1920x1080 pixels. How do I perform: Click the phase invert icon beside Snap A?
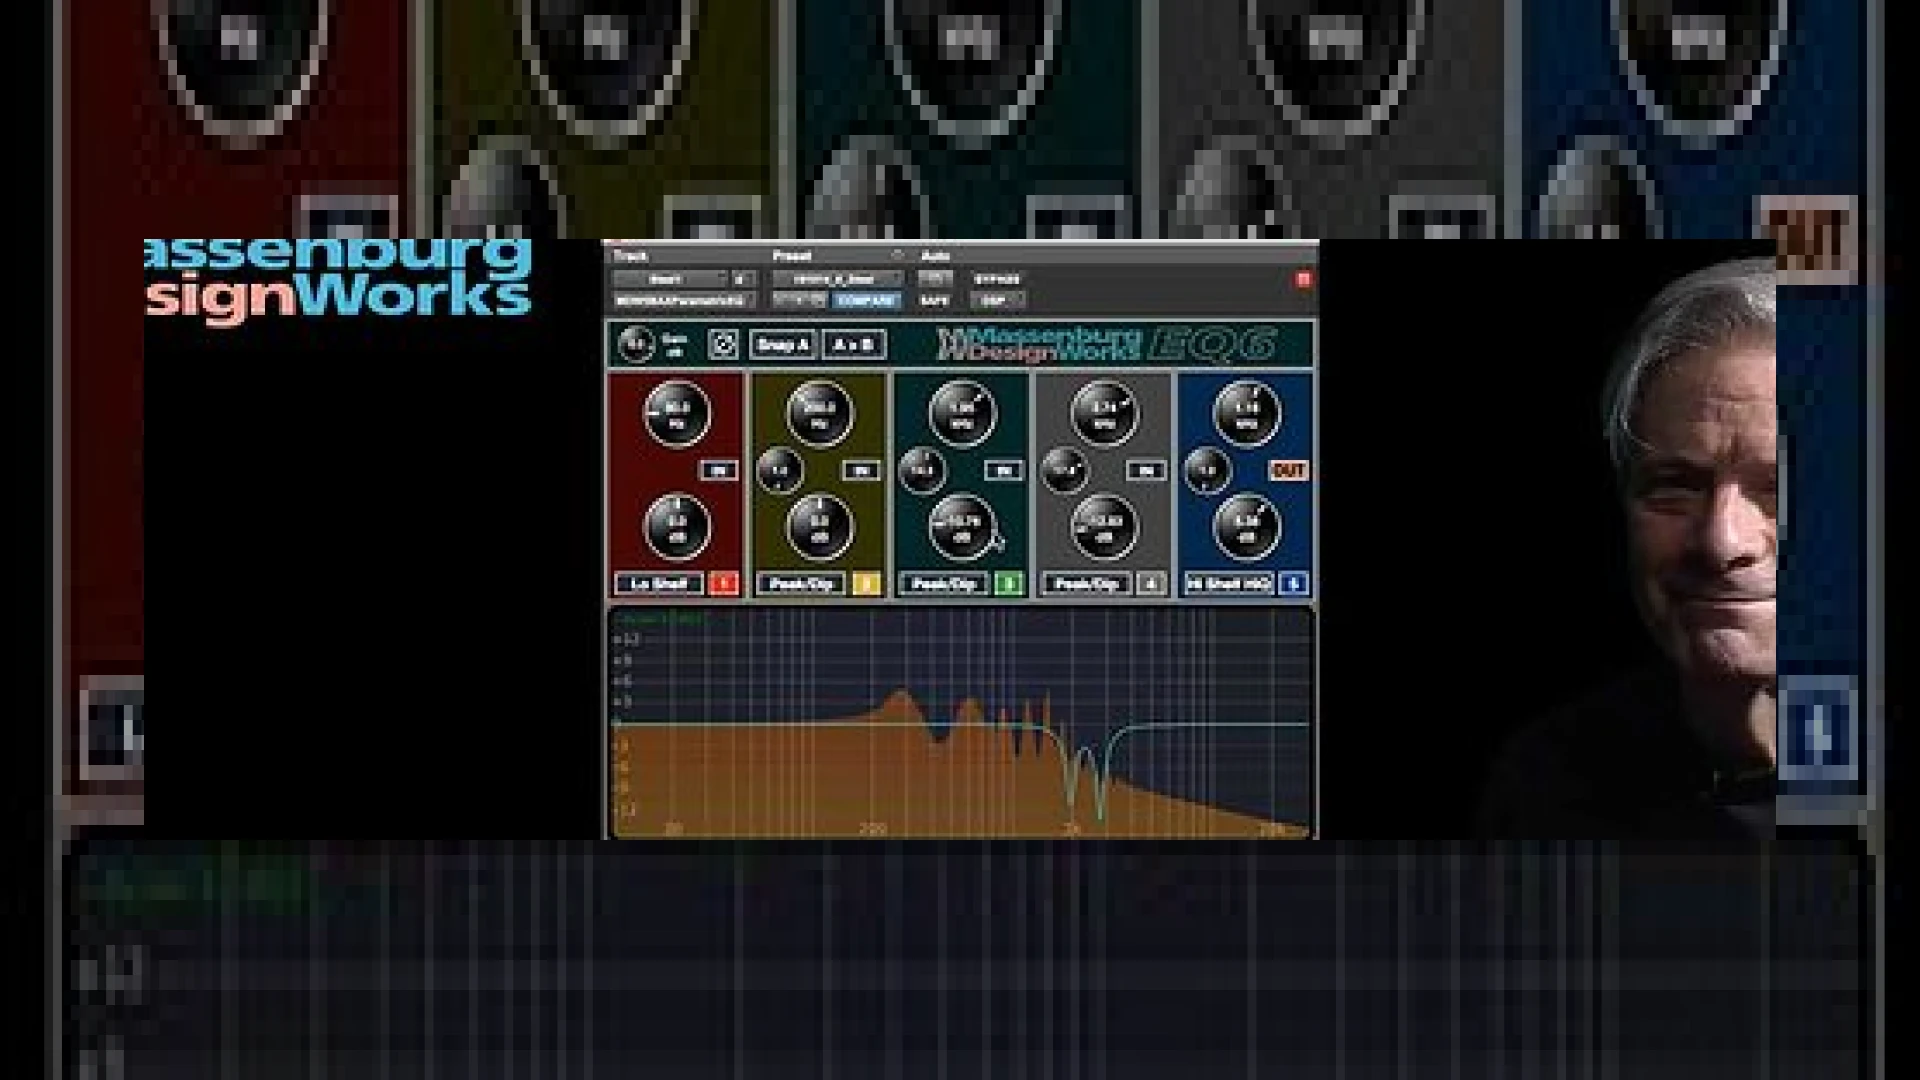click(x=723, y=345)
